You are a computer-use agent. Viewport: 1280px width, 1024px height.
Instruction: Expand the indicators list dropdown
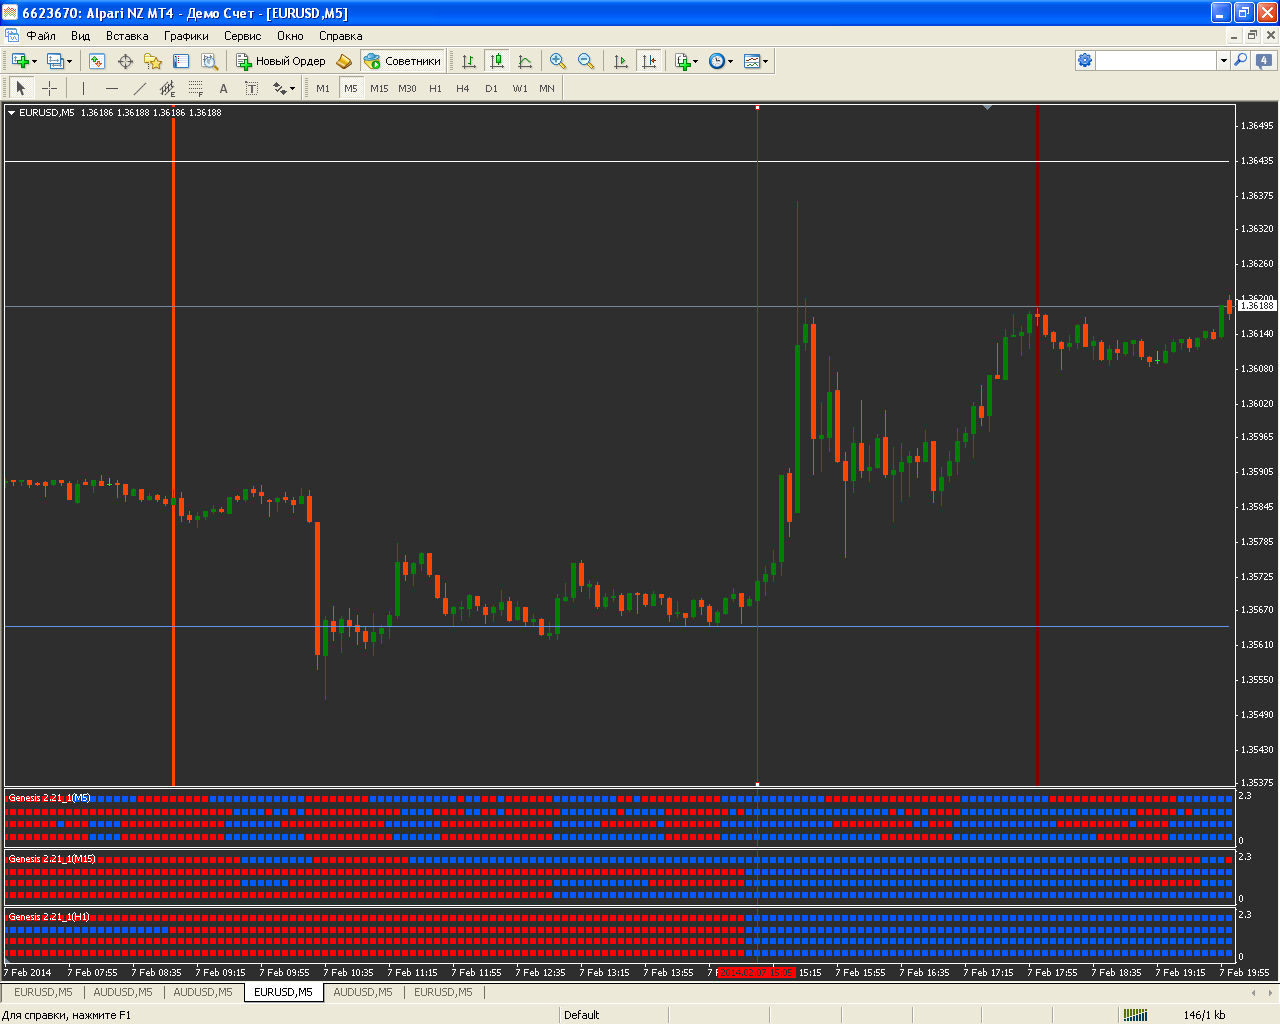coord(696,62)
